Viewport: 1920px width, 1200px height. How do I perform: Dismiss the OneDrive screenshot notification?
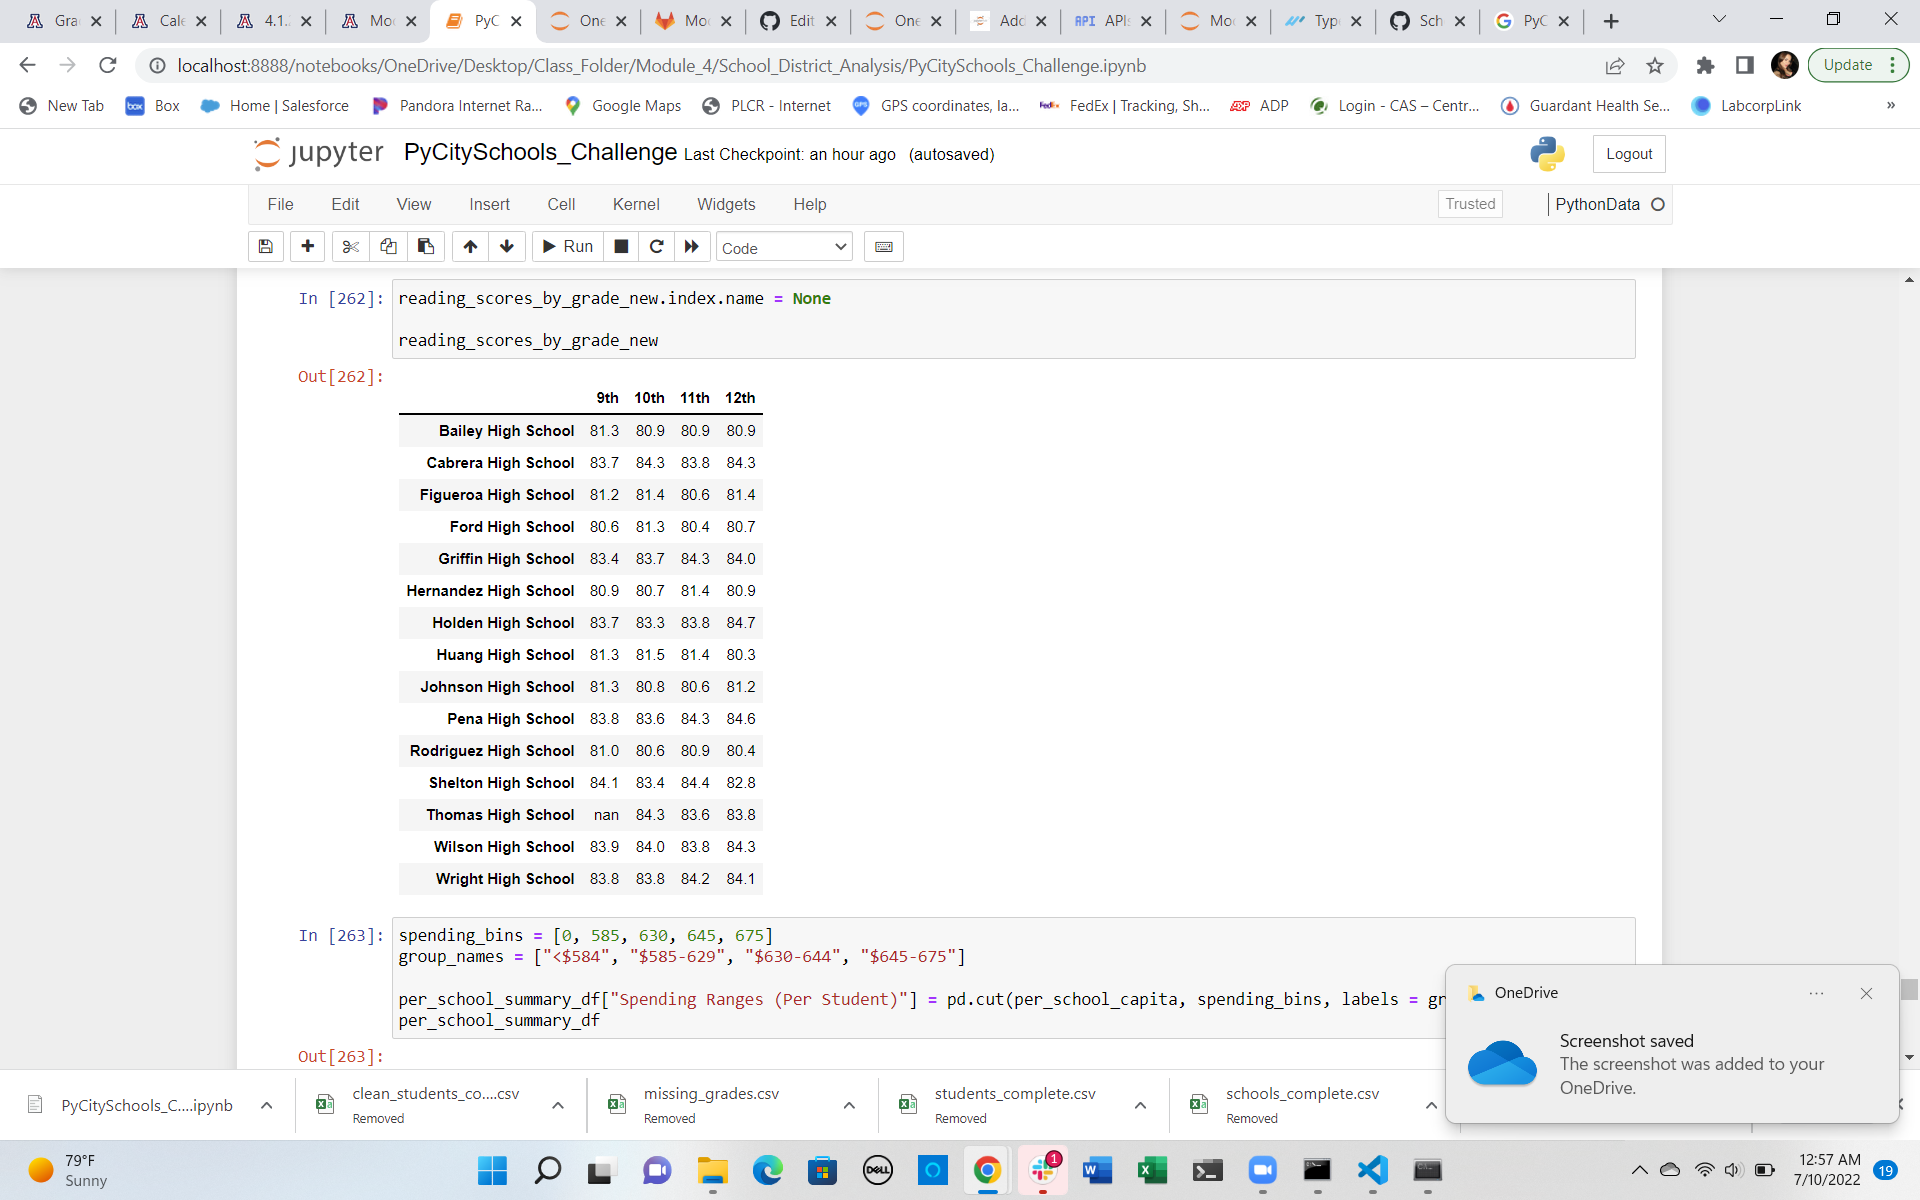(1865, 993)
